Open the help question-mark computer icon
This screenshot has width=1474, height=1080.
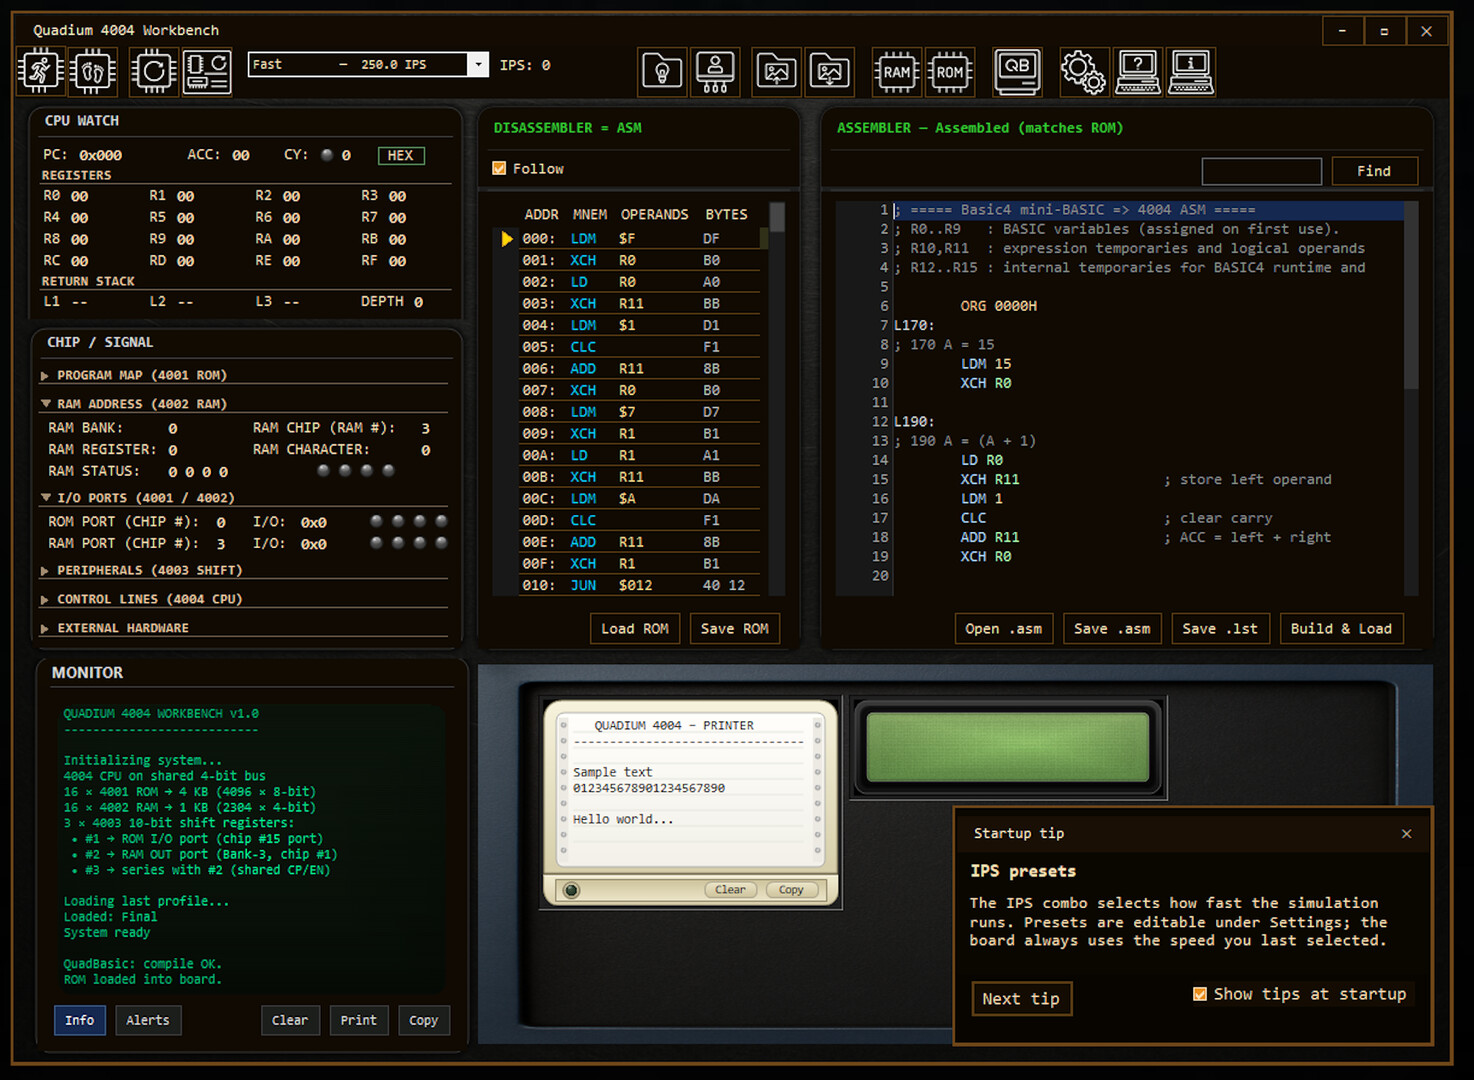click(x=1137, y=72)
